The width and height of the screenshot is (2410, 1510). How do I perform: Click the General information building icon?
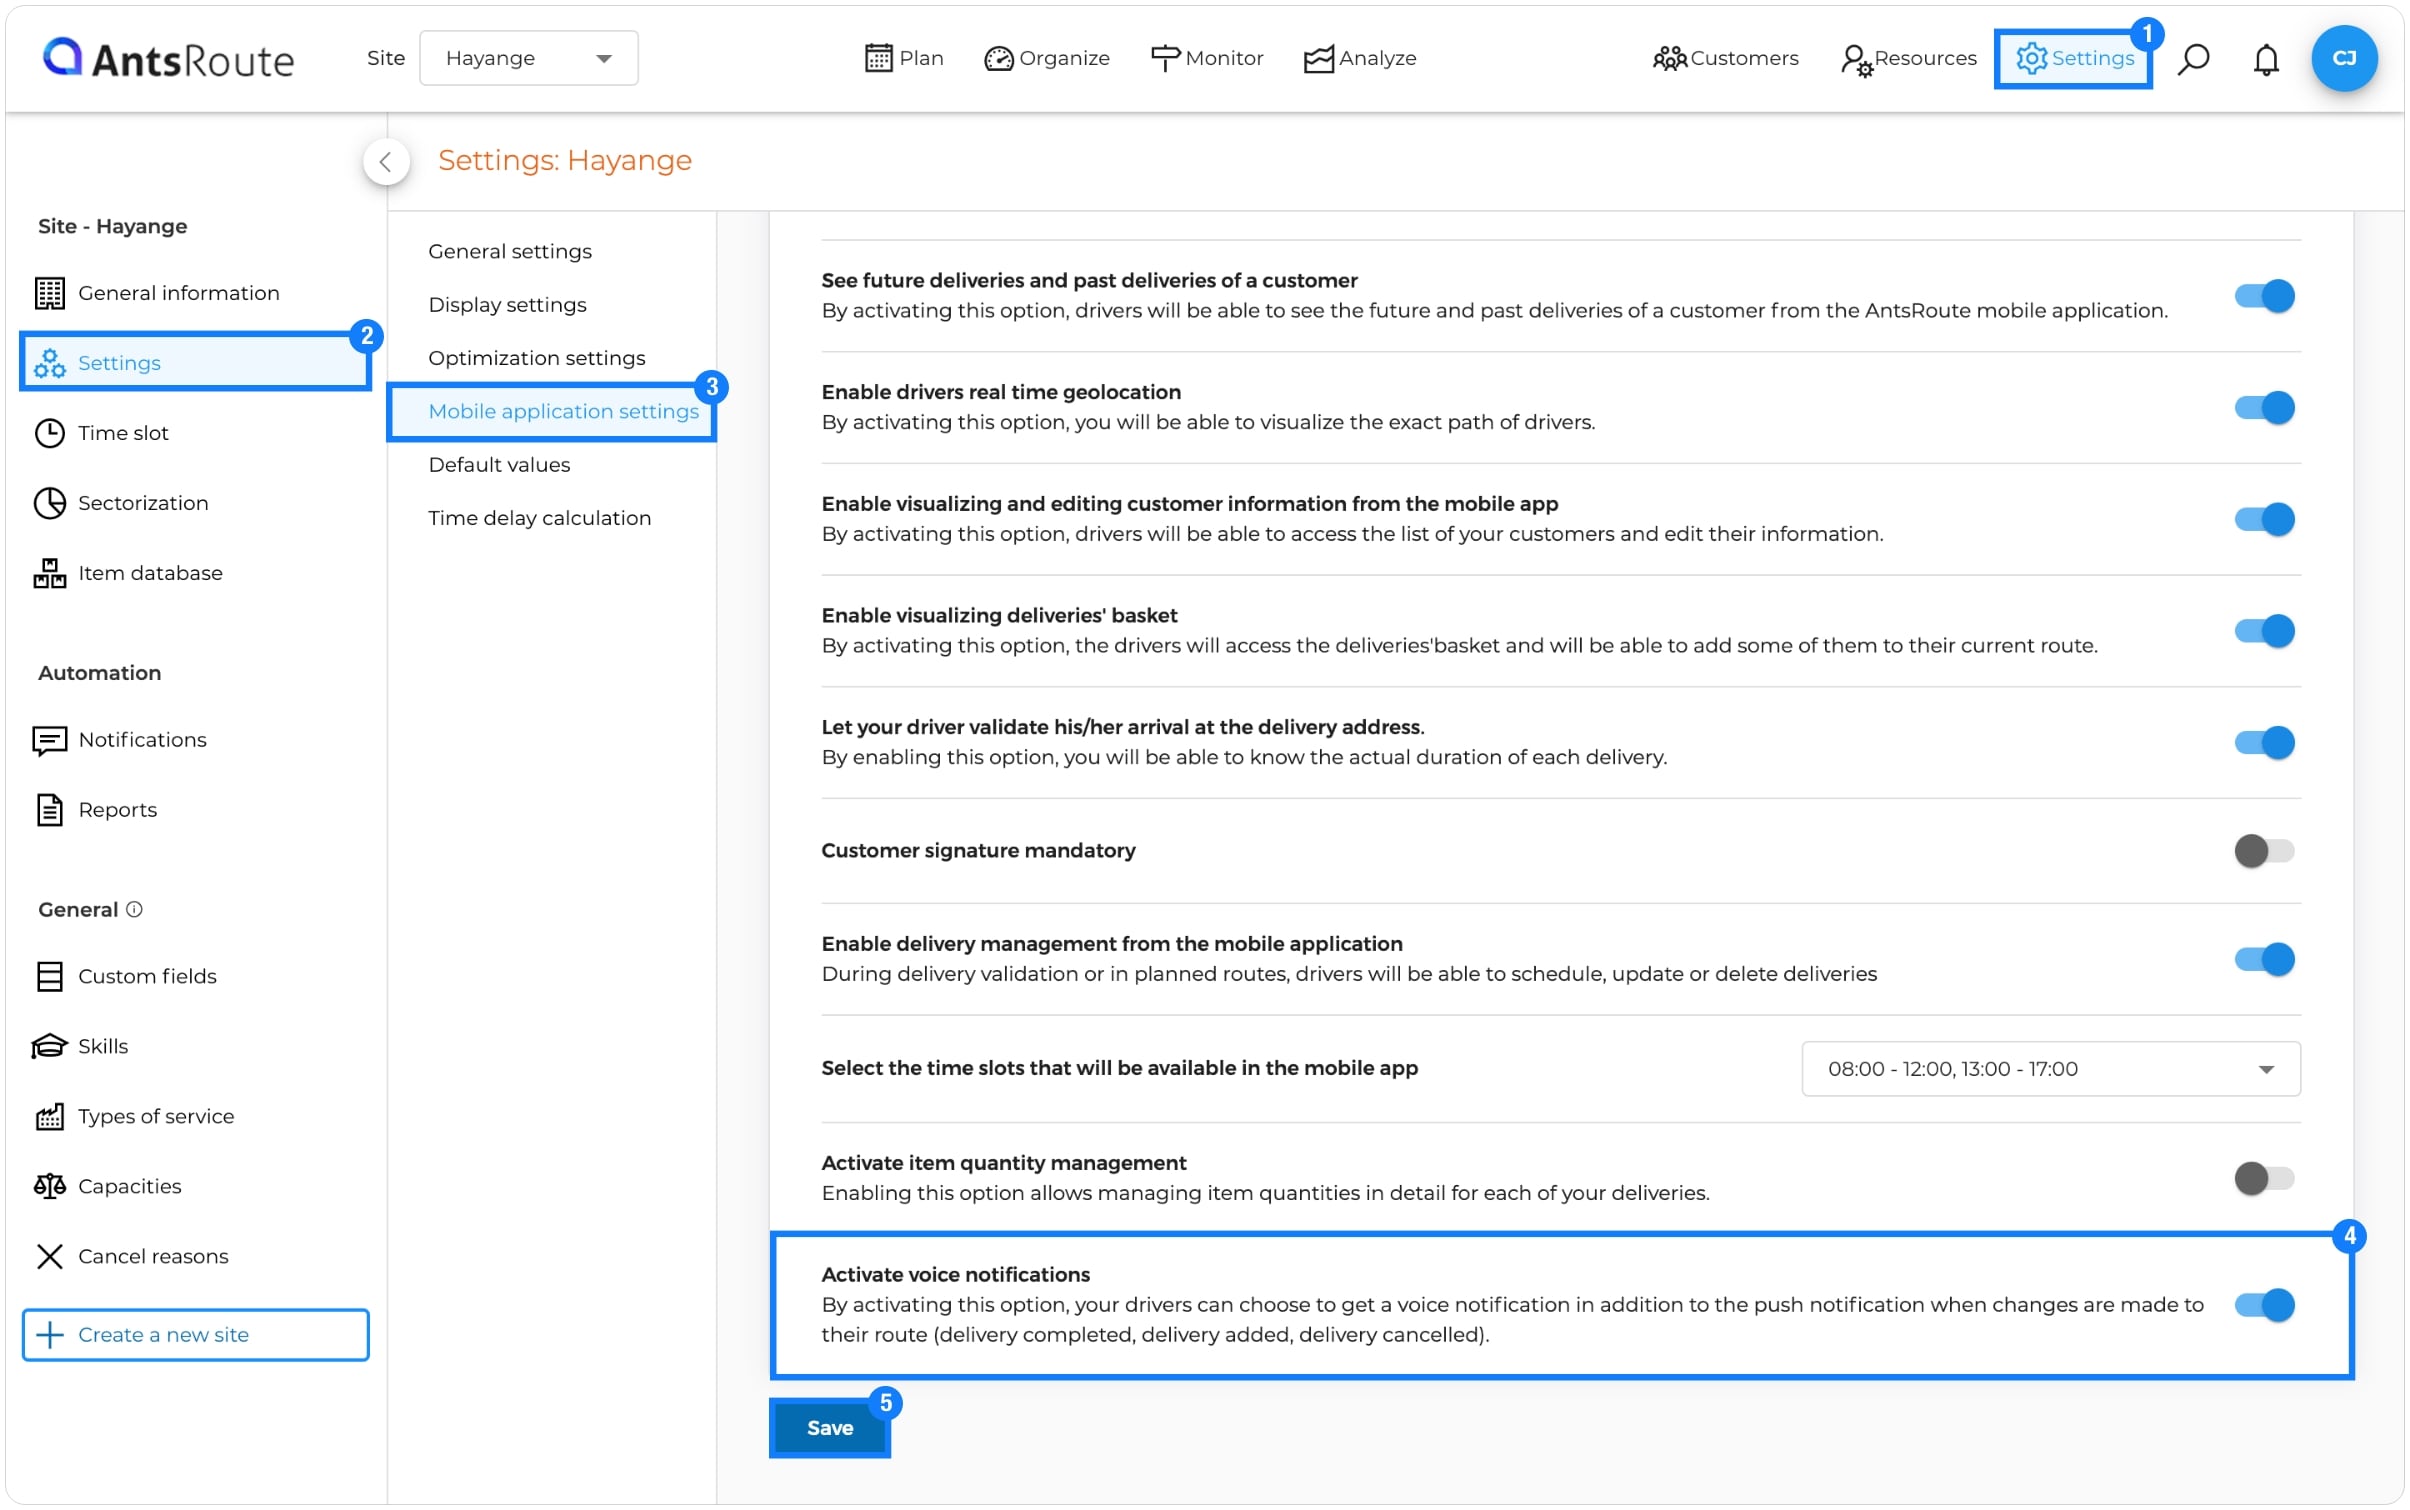50,293
